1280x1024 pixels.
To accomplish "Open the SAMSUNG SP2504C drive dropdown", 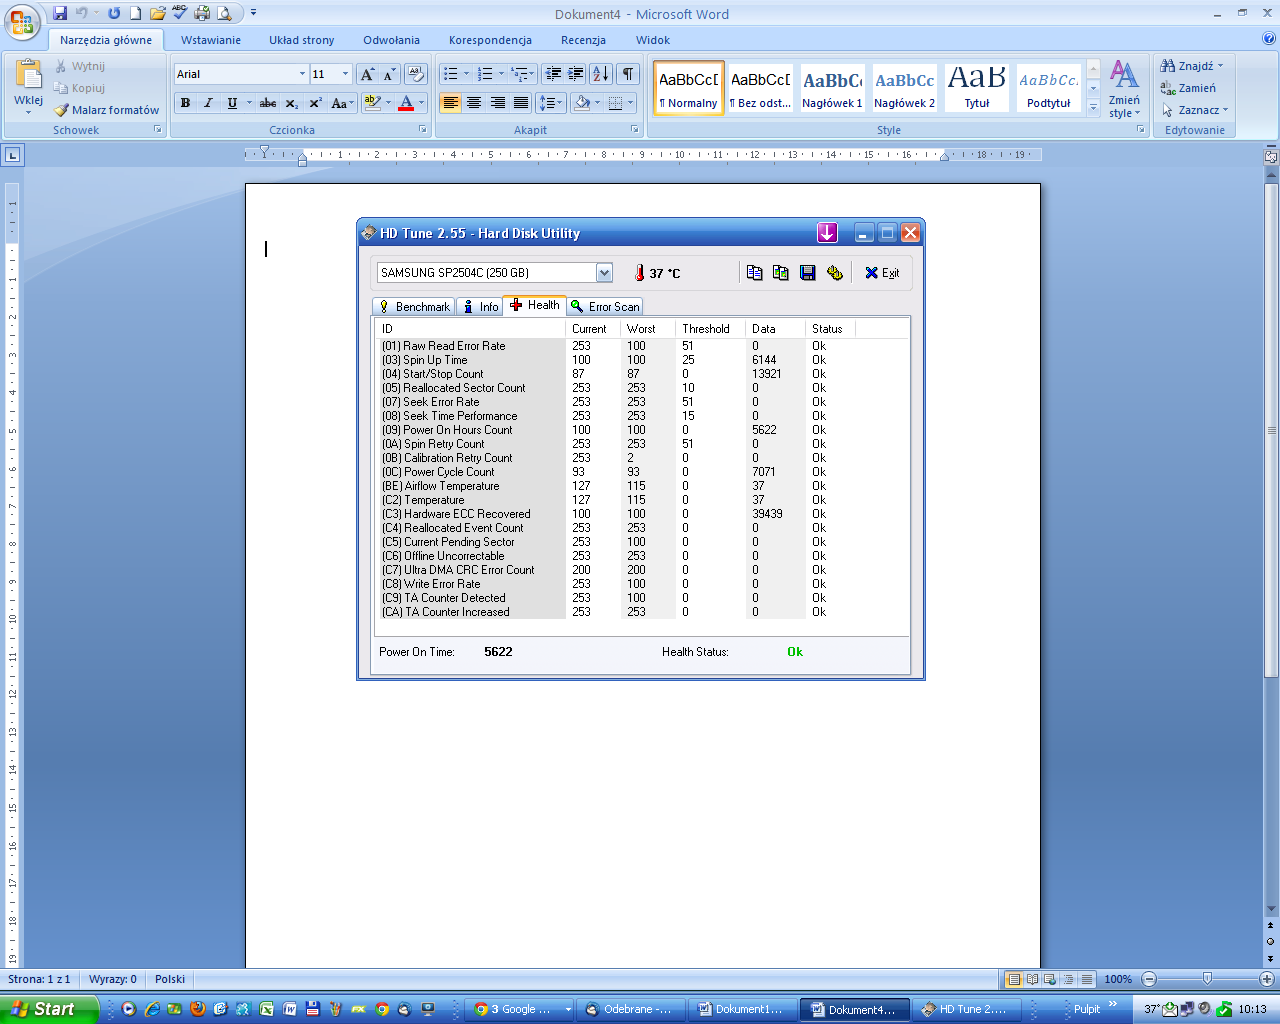I will pyautogui.click(x=604, y=273).
